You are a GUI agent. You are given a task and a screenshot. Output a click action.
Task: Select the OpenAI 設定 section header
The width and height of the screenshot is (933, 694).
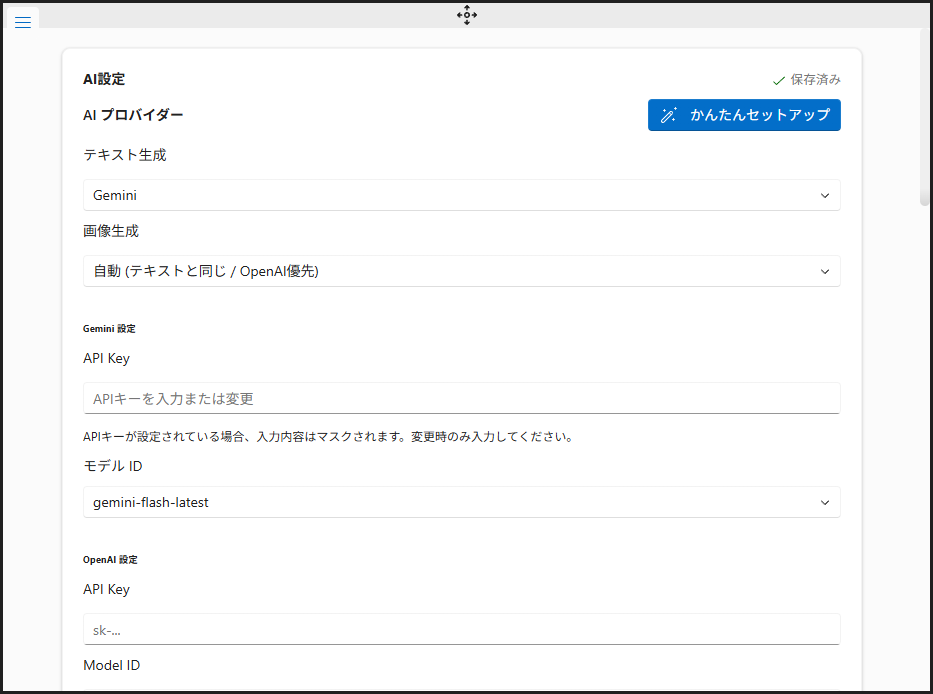tap(110, 559)
